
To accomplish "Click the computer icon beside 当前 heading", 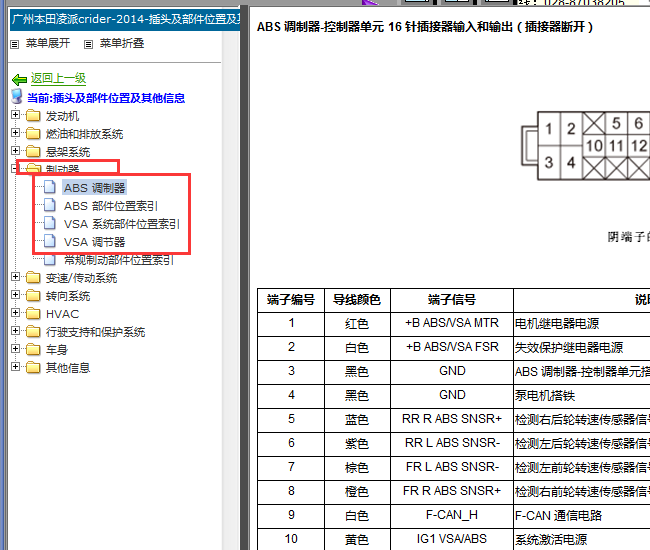I will [17, 97].
